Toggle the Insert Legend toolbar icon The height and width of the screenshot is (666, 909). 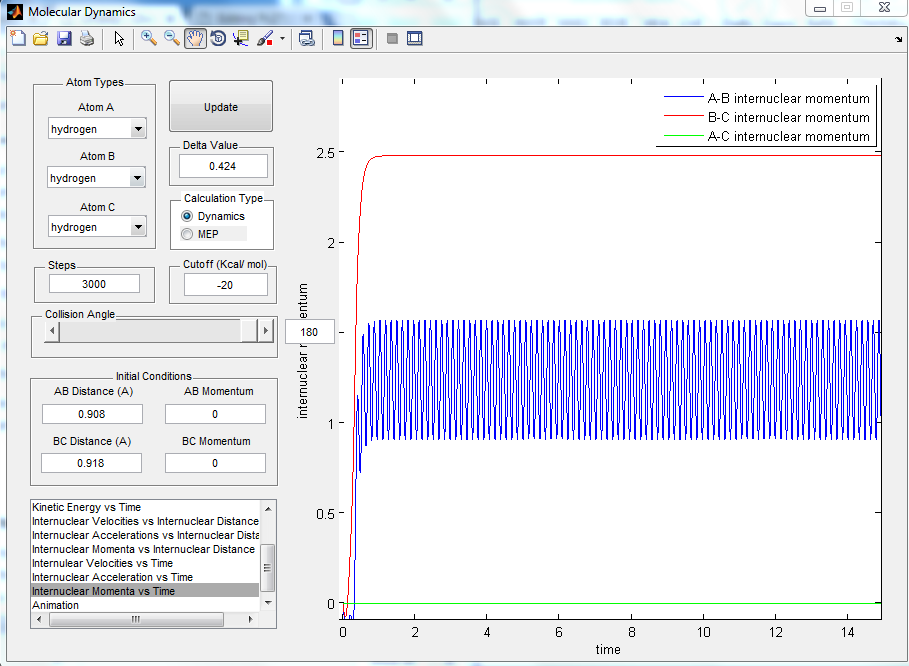361,39
